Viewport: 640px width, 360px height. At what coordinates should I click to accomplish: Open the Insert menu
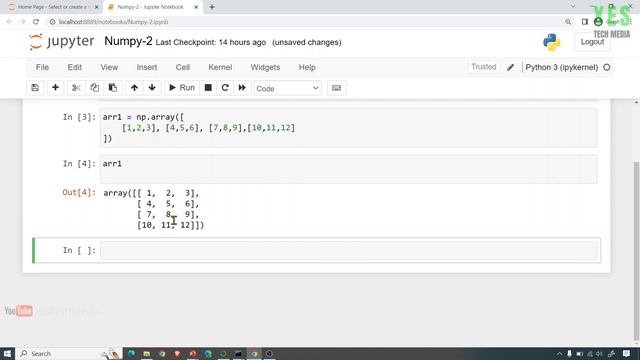pyautogui.click(x=147, y=67)
